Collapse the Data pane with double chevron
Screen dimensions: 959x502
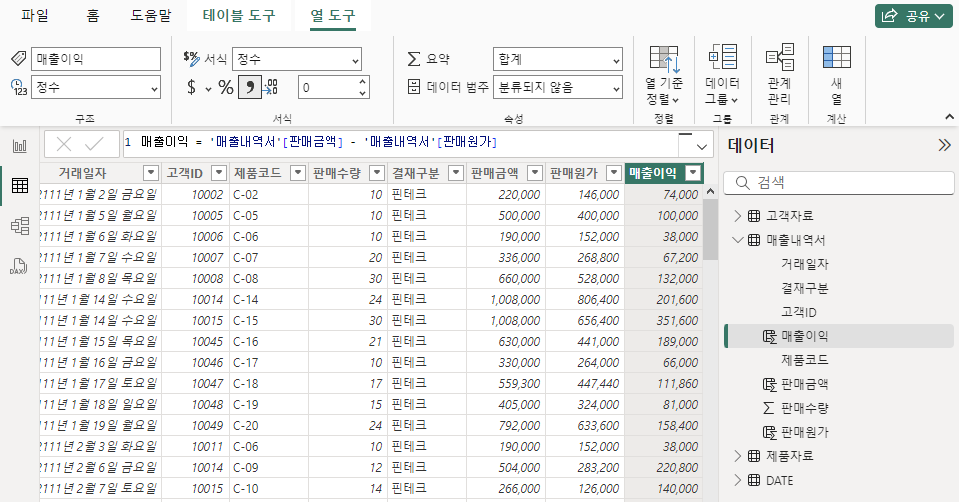click(x=944, y=145)
